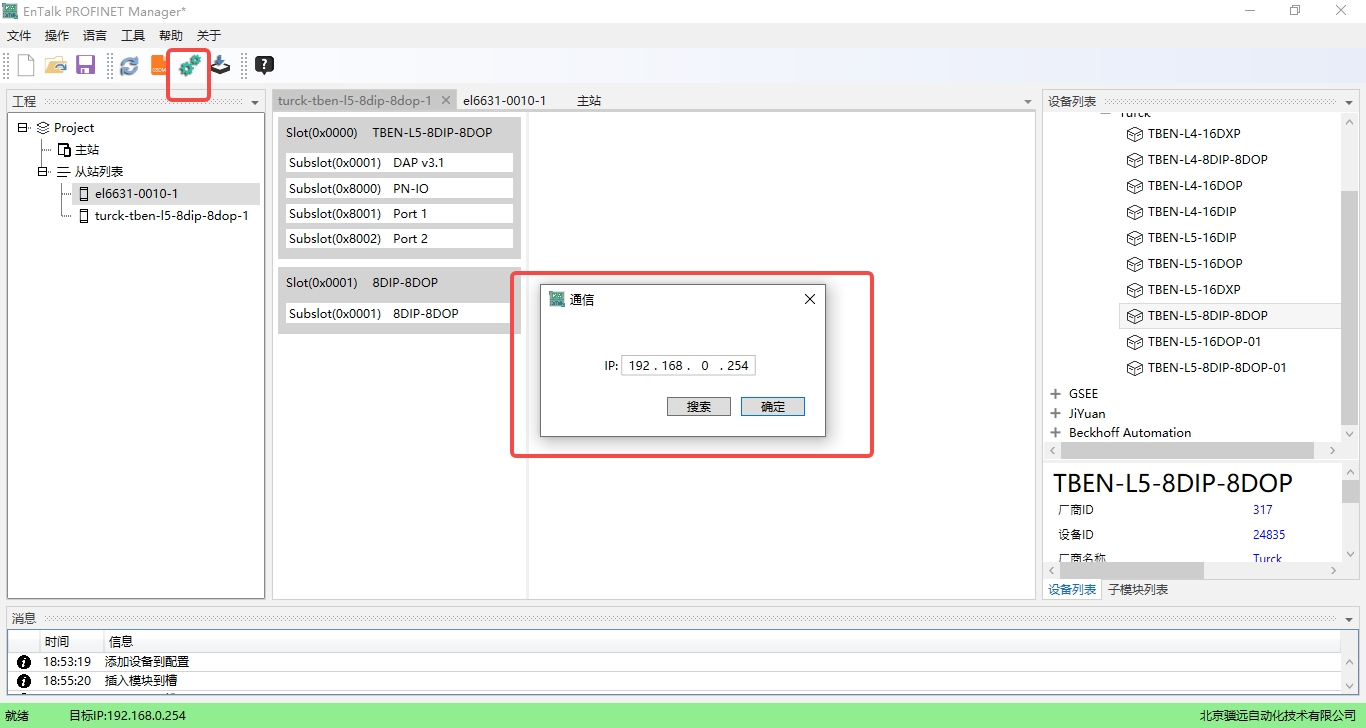Click the new file toolbar icon
The width and height of the screenshot is (1366, 728).
click(x=26, y=66)
